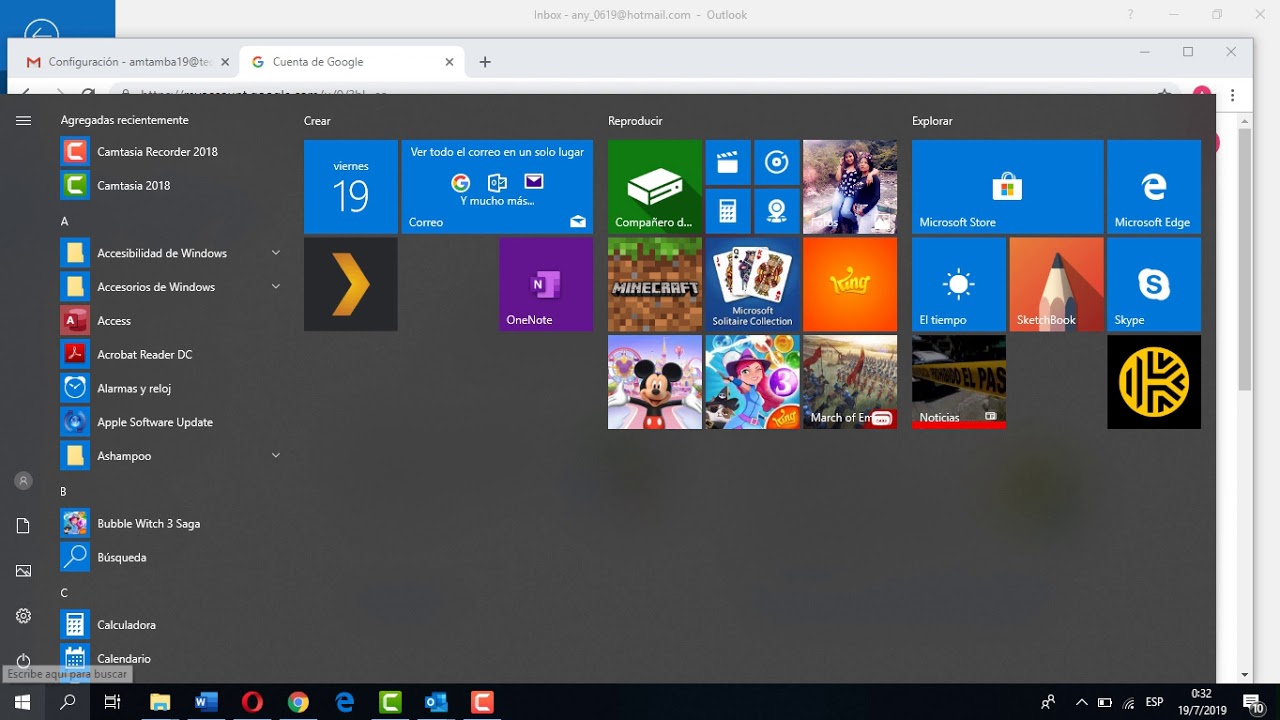Open Documents from the Start sidebar

[23, 526]
